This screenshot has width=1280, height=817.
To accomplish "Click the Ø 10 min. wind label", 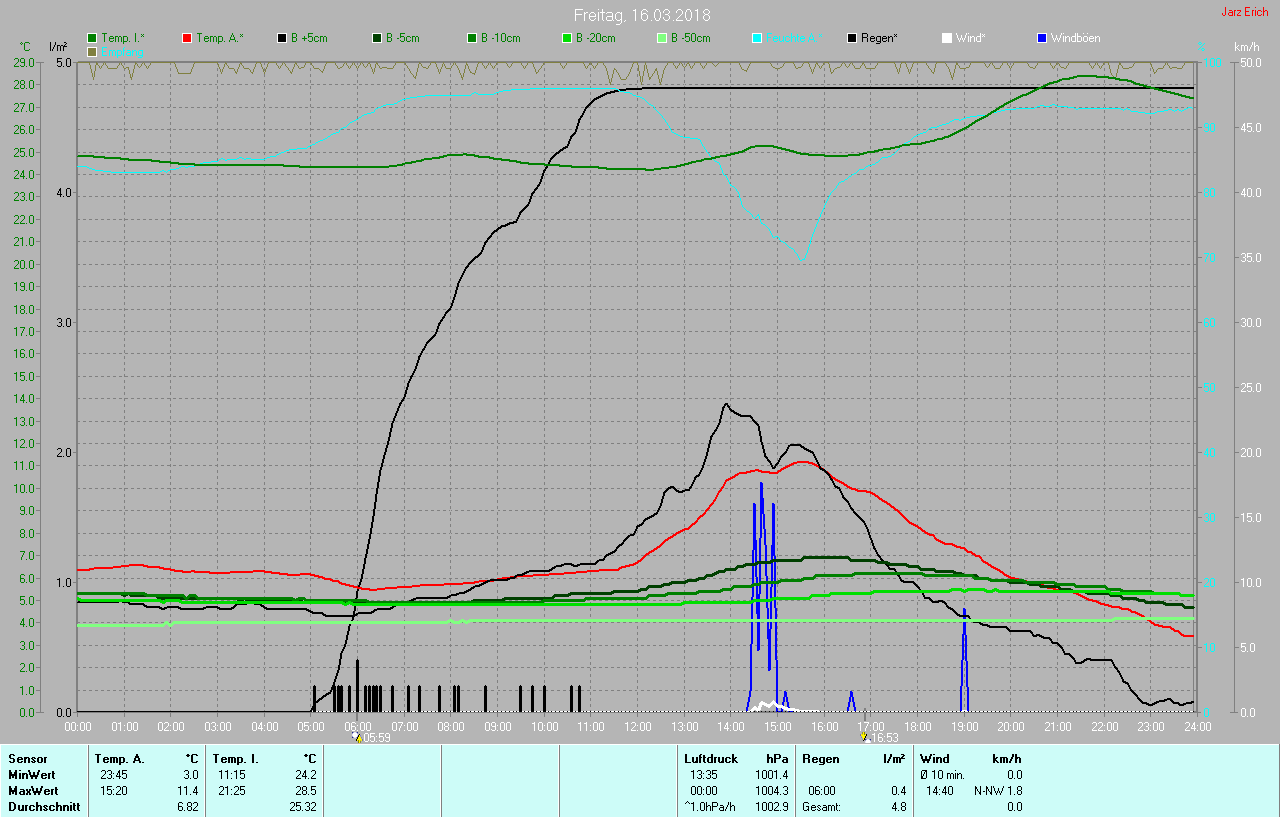I will (x=943, y=775).
